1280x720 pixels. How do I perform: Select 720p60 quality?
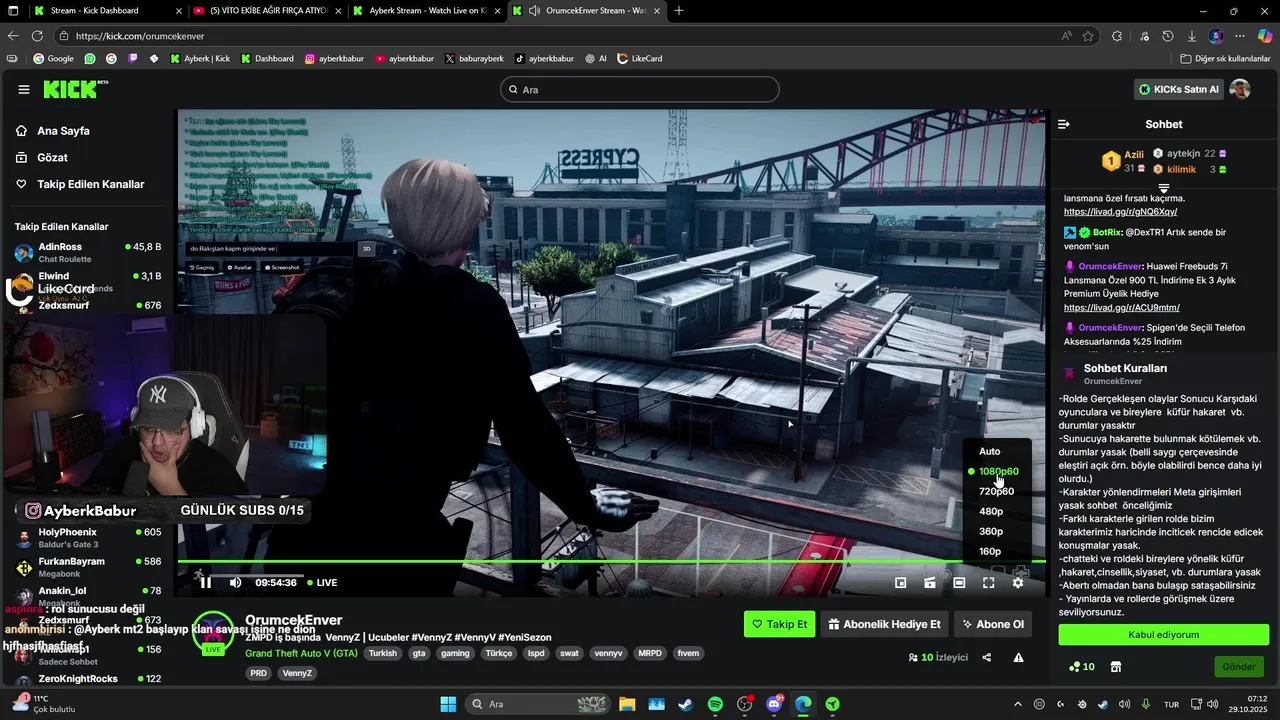pyautogui.click(x=997, y=491)
